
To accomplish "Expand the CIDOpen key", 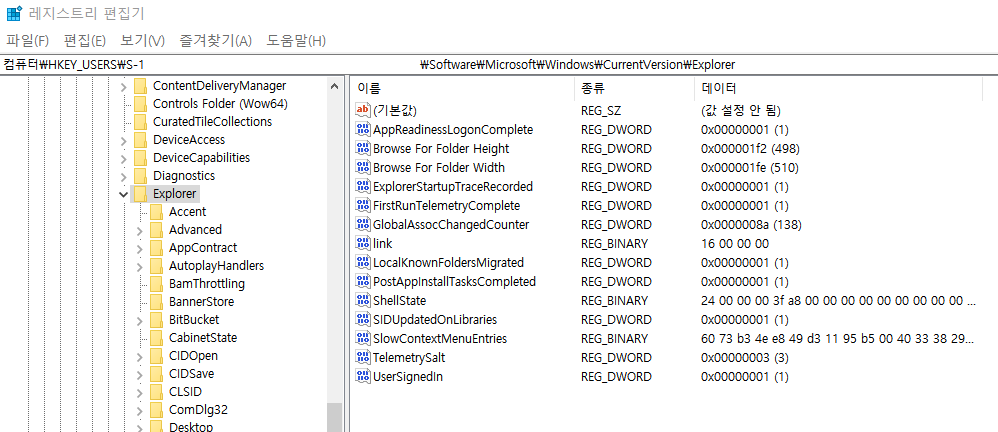I will (x=140, y=356).
